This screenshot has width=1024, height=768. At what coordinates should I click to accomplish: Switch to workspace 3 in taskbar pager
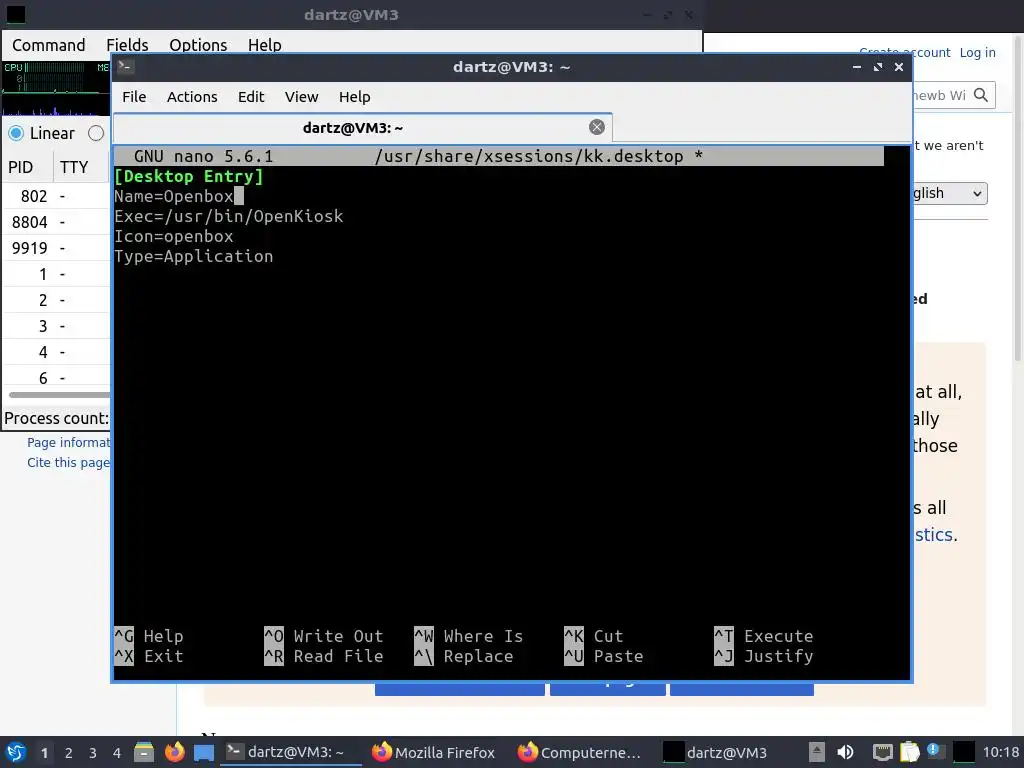93,753
